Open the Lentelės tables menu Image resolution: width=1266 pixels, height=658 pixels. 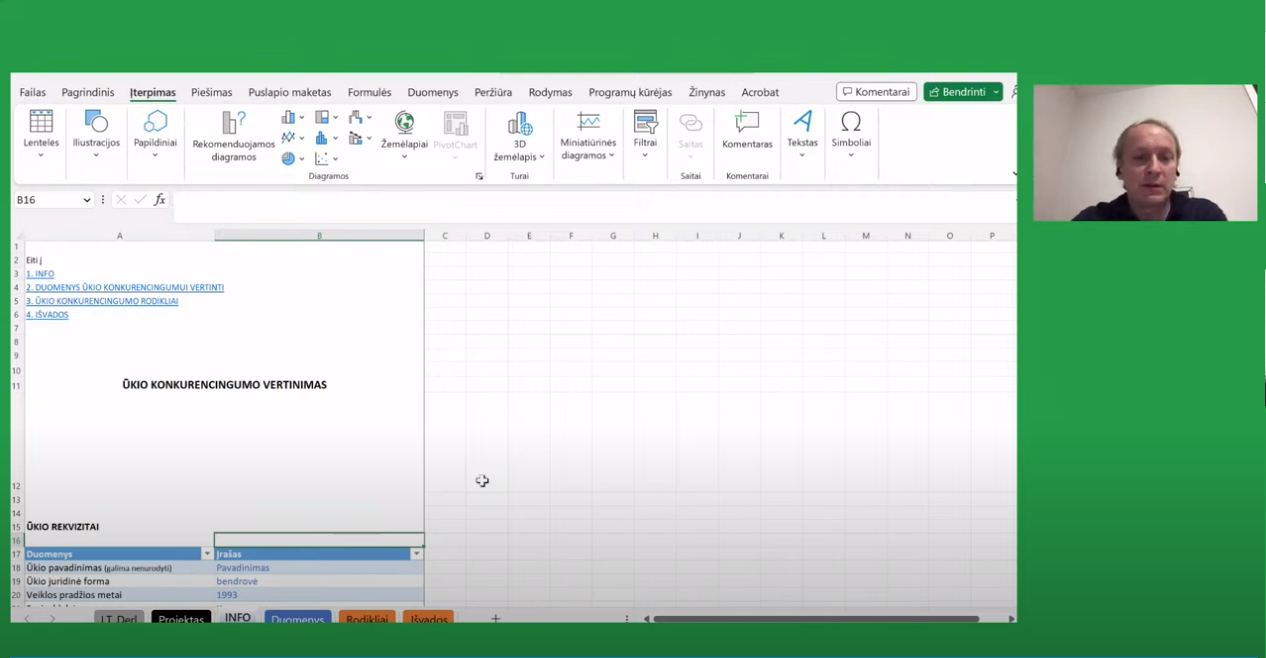41,130
